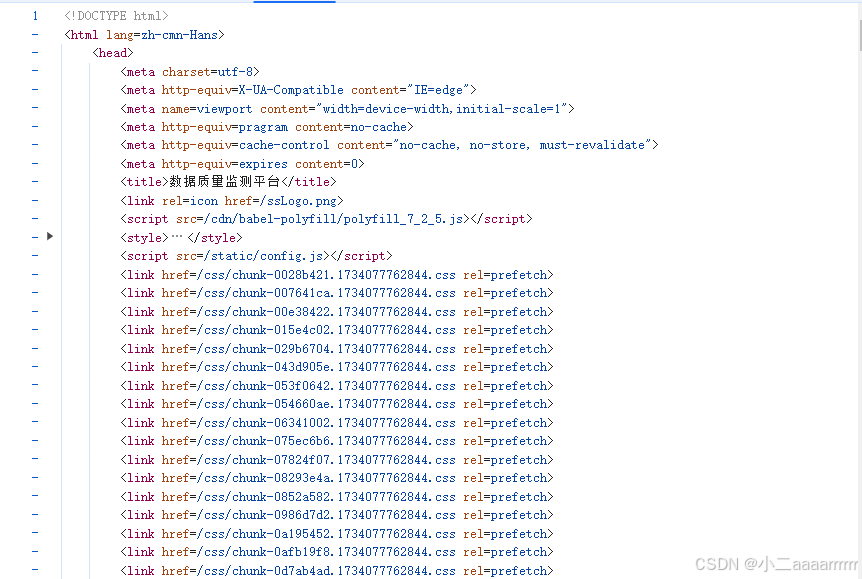Image resolution: width=862 pixels, height=579 pixels.
Task: Click the closing style tag
Action: click(215, 238)
